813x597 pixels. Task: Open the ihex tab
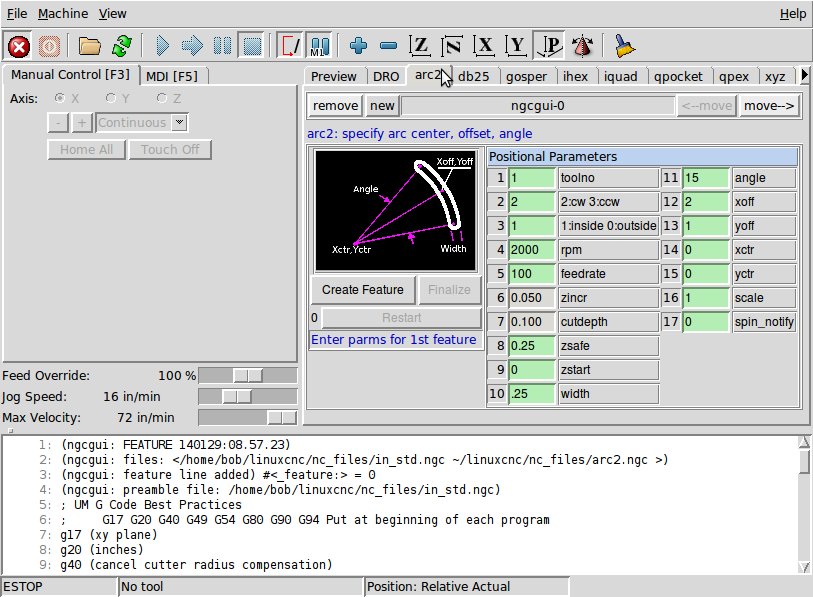click(x=576, y=76)
